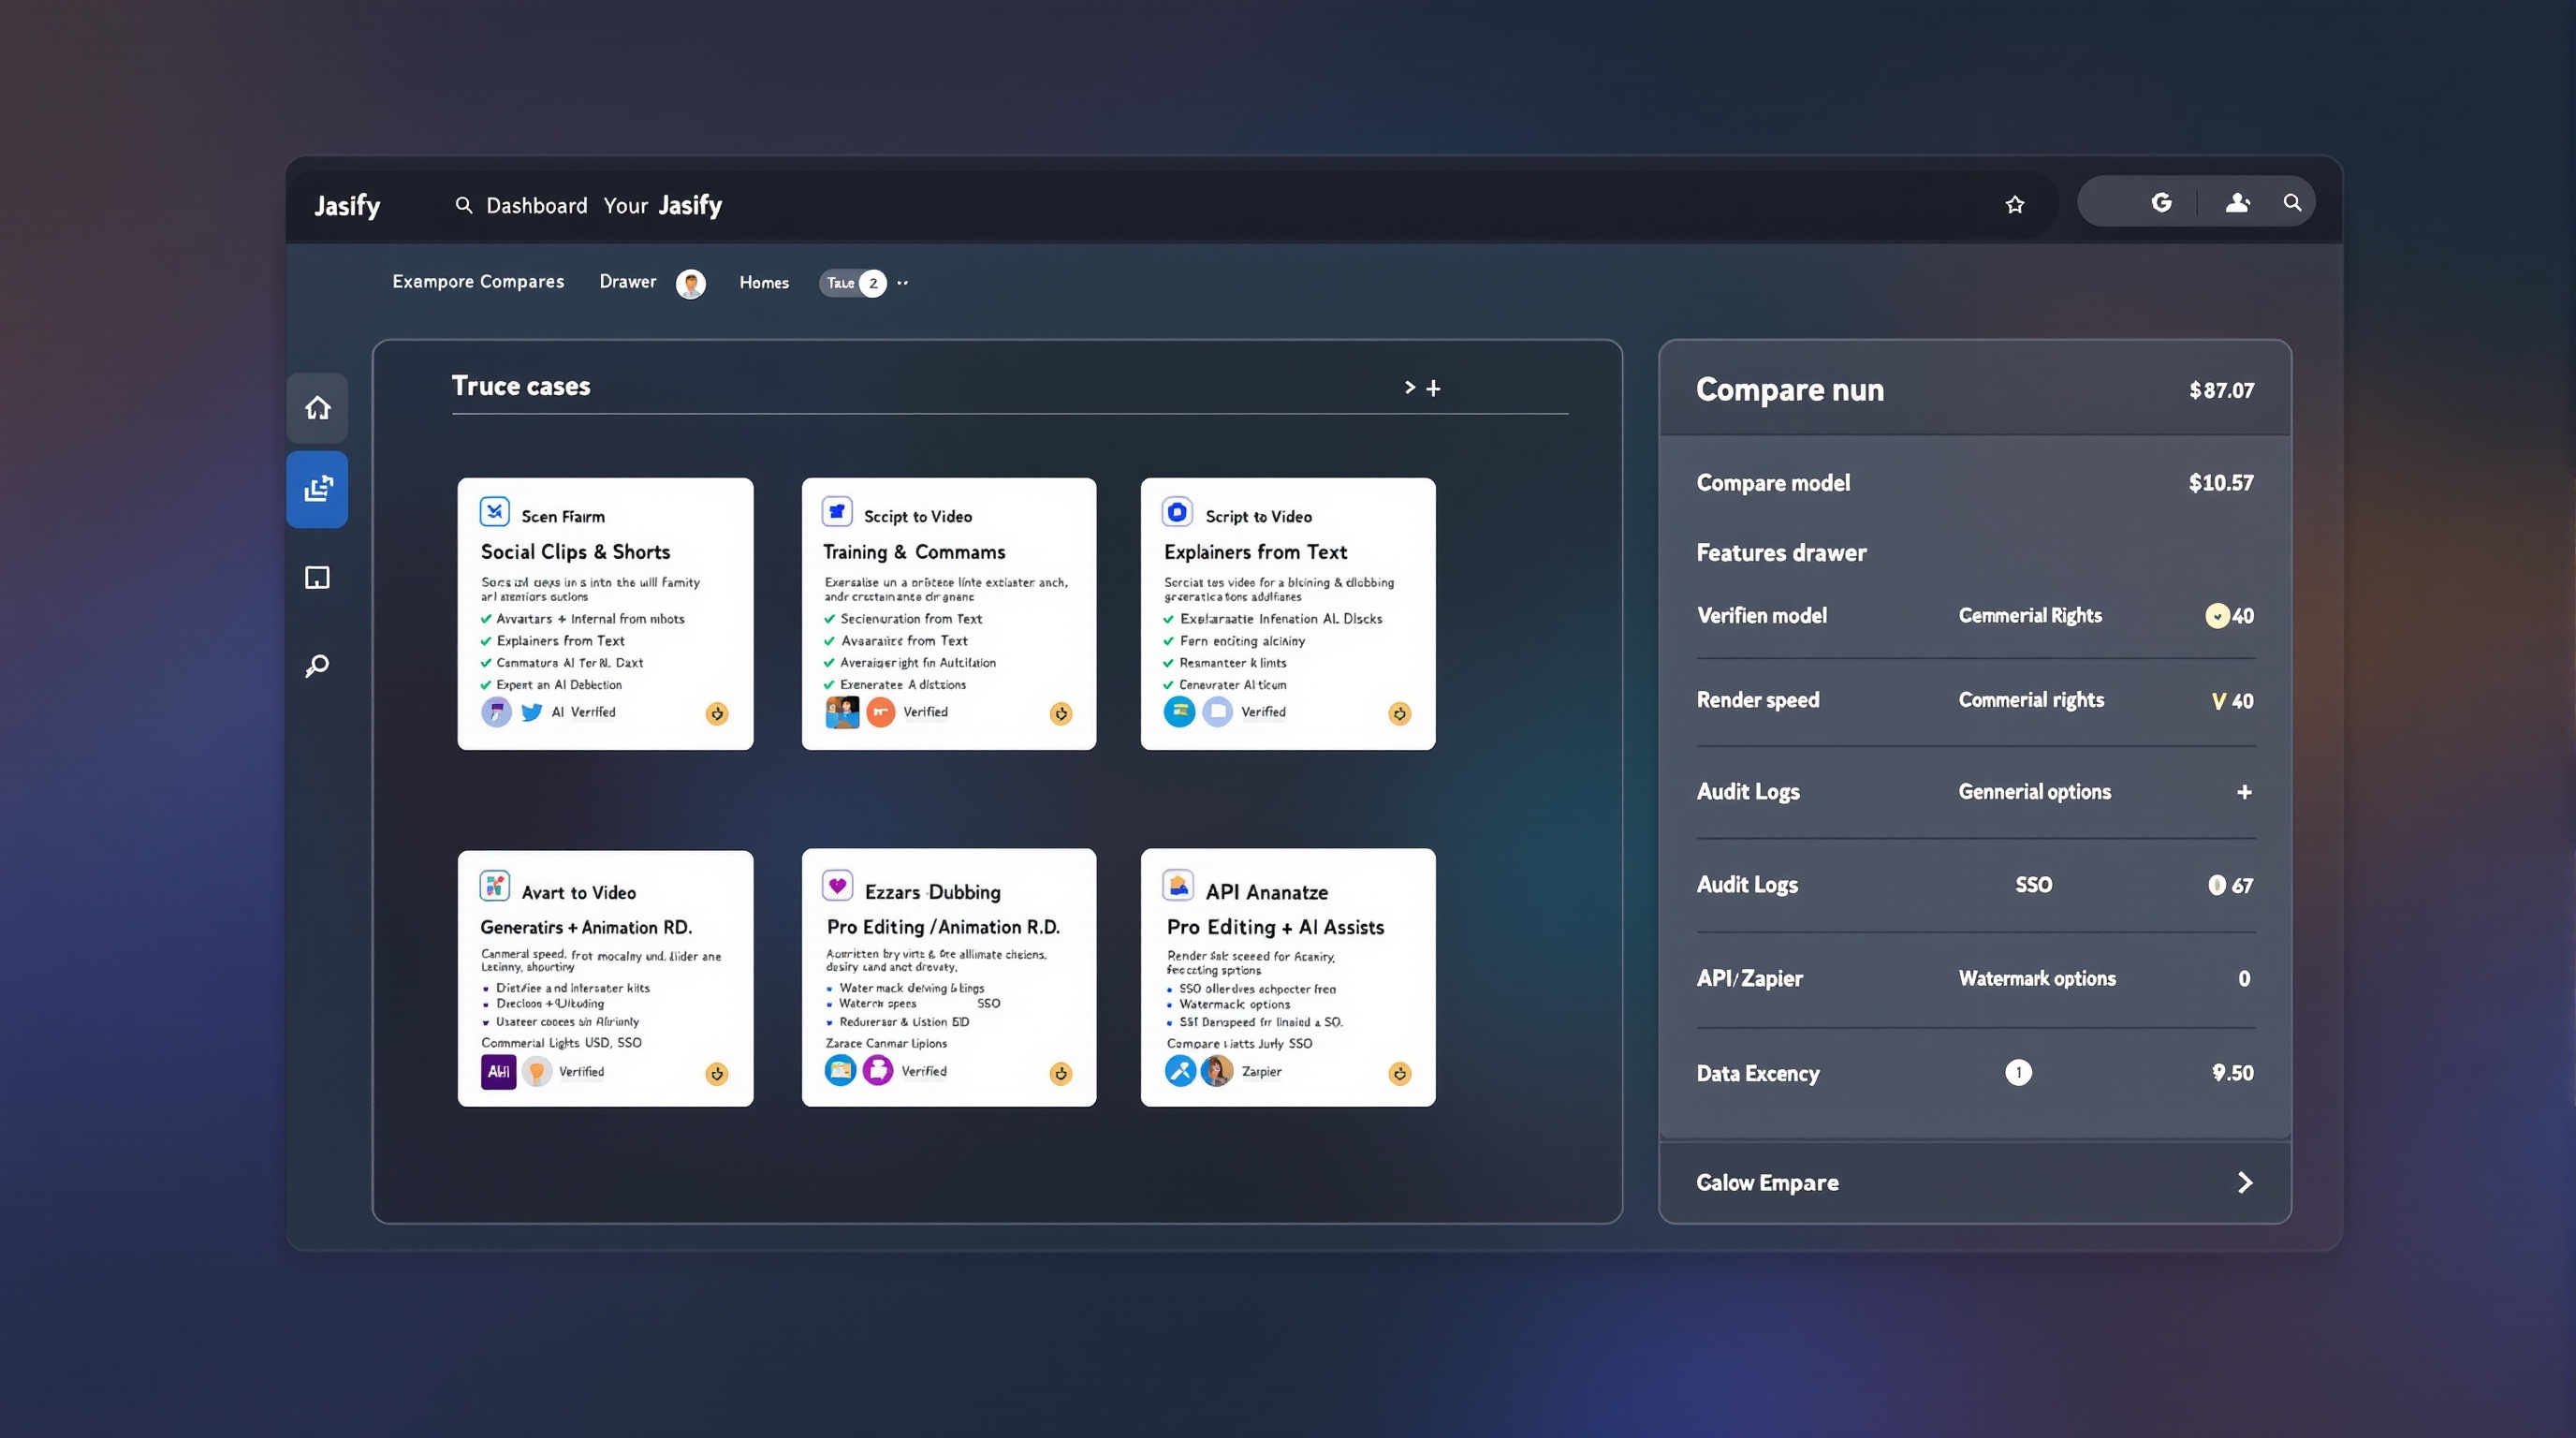Expand Truce cases using the chevron arrow
The height and width of the screenshot is (1438, 2576).
click(1409, 387)
